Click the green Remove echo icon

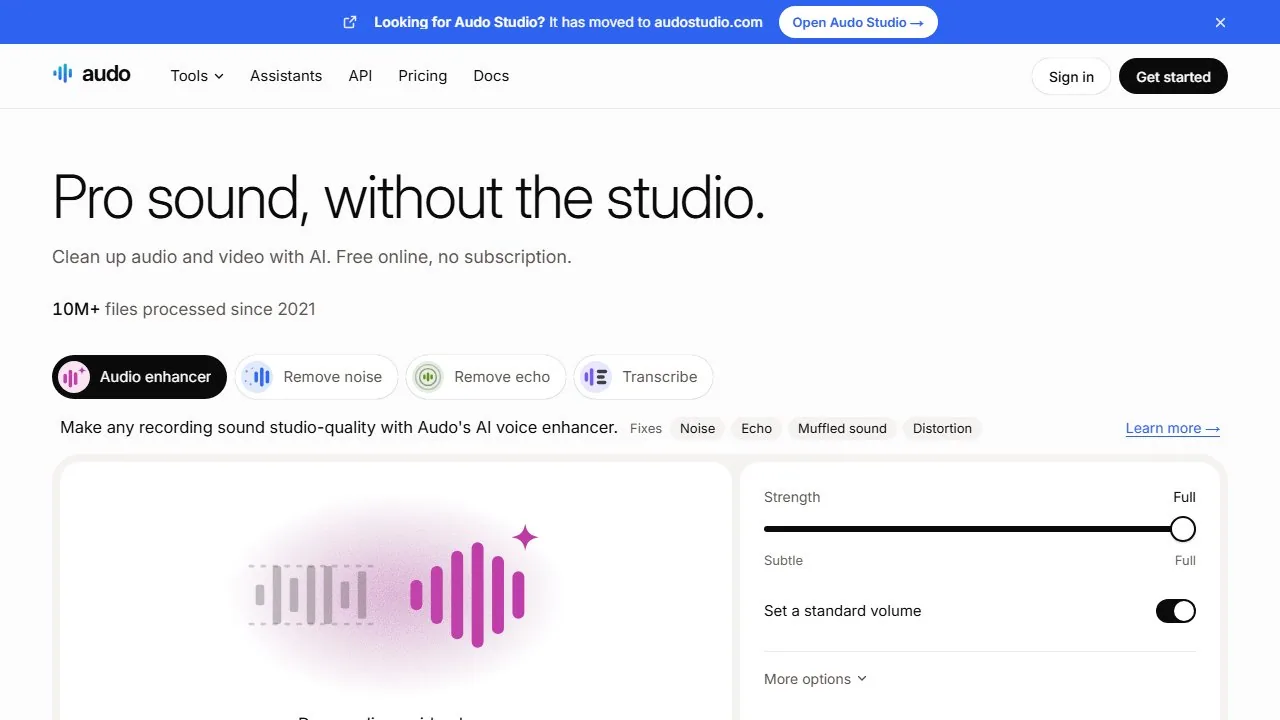point(428,377)
